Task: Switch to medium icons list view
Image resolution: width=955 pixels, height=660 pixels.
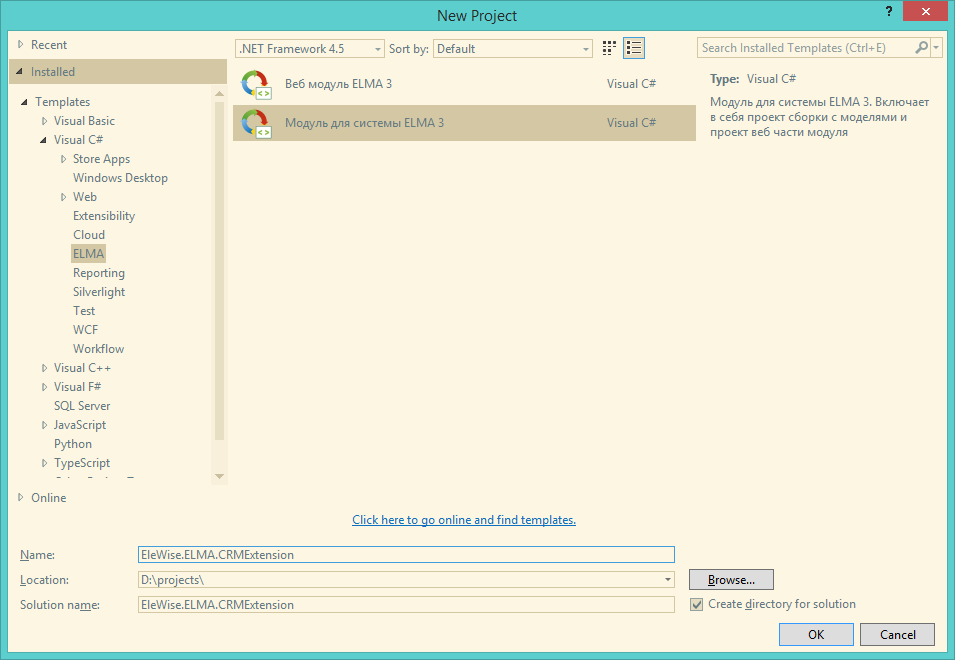Action: [634, 48]
